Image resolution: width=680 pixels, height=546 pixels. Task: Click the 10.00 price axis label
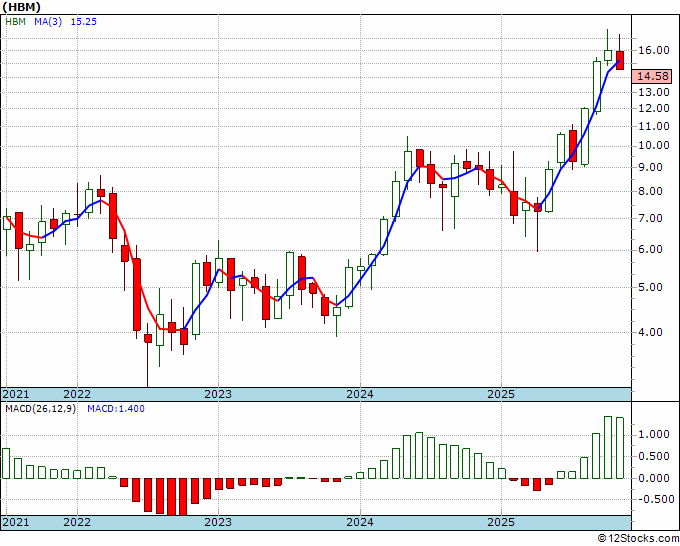(654, 145)
